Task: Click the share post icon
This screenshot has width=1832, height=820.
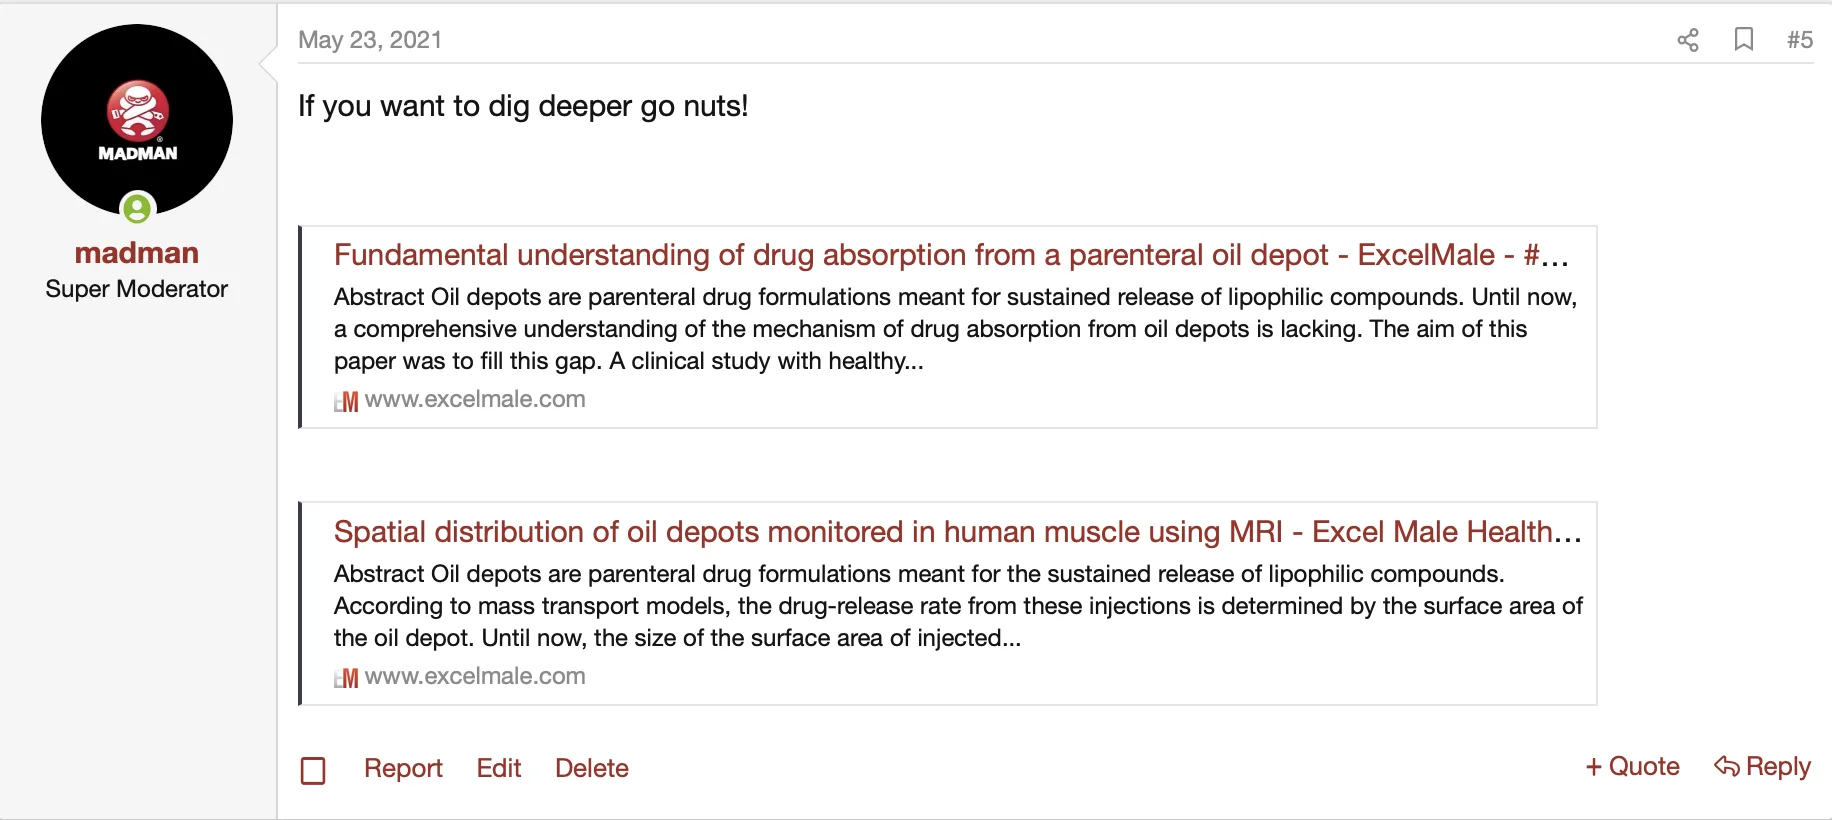Action: click(1688, 40)
